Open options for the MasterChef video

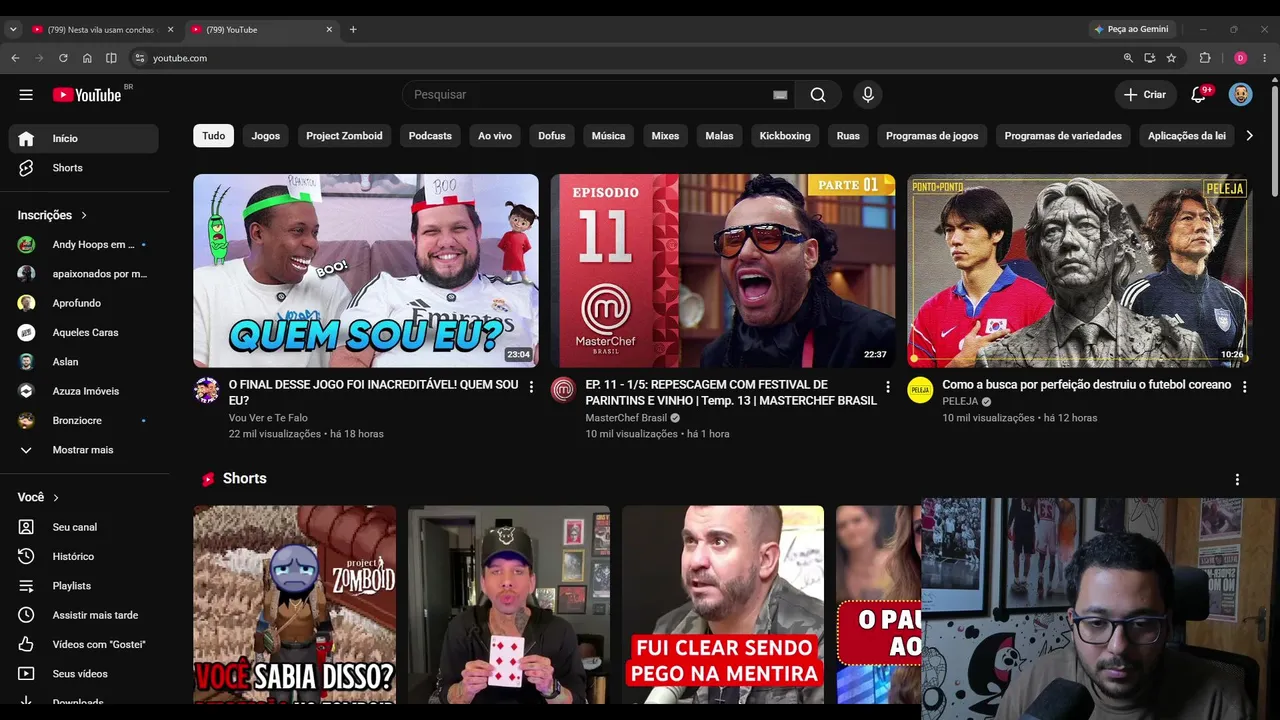coord(888,387)
